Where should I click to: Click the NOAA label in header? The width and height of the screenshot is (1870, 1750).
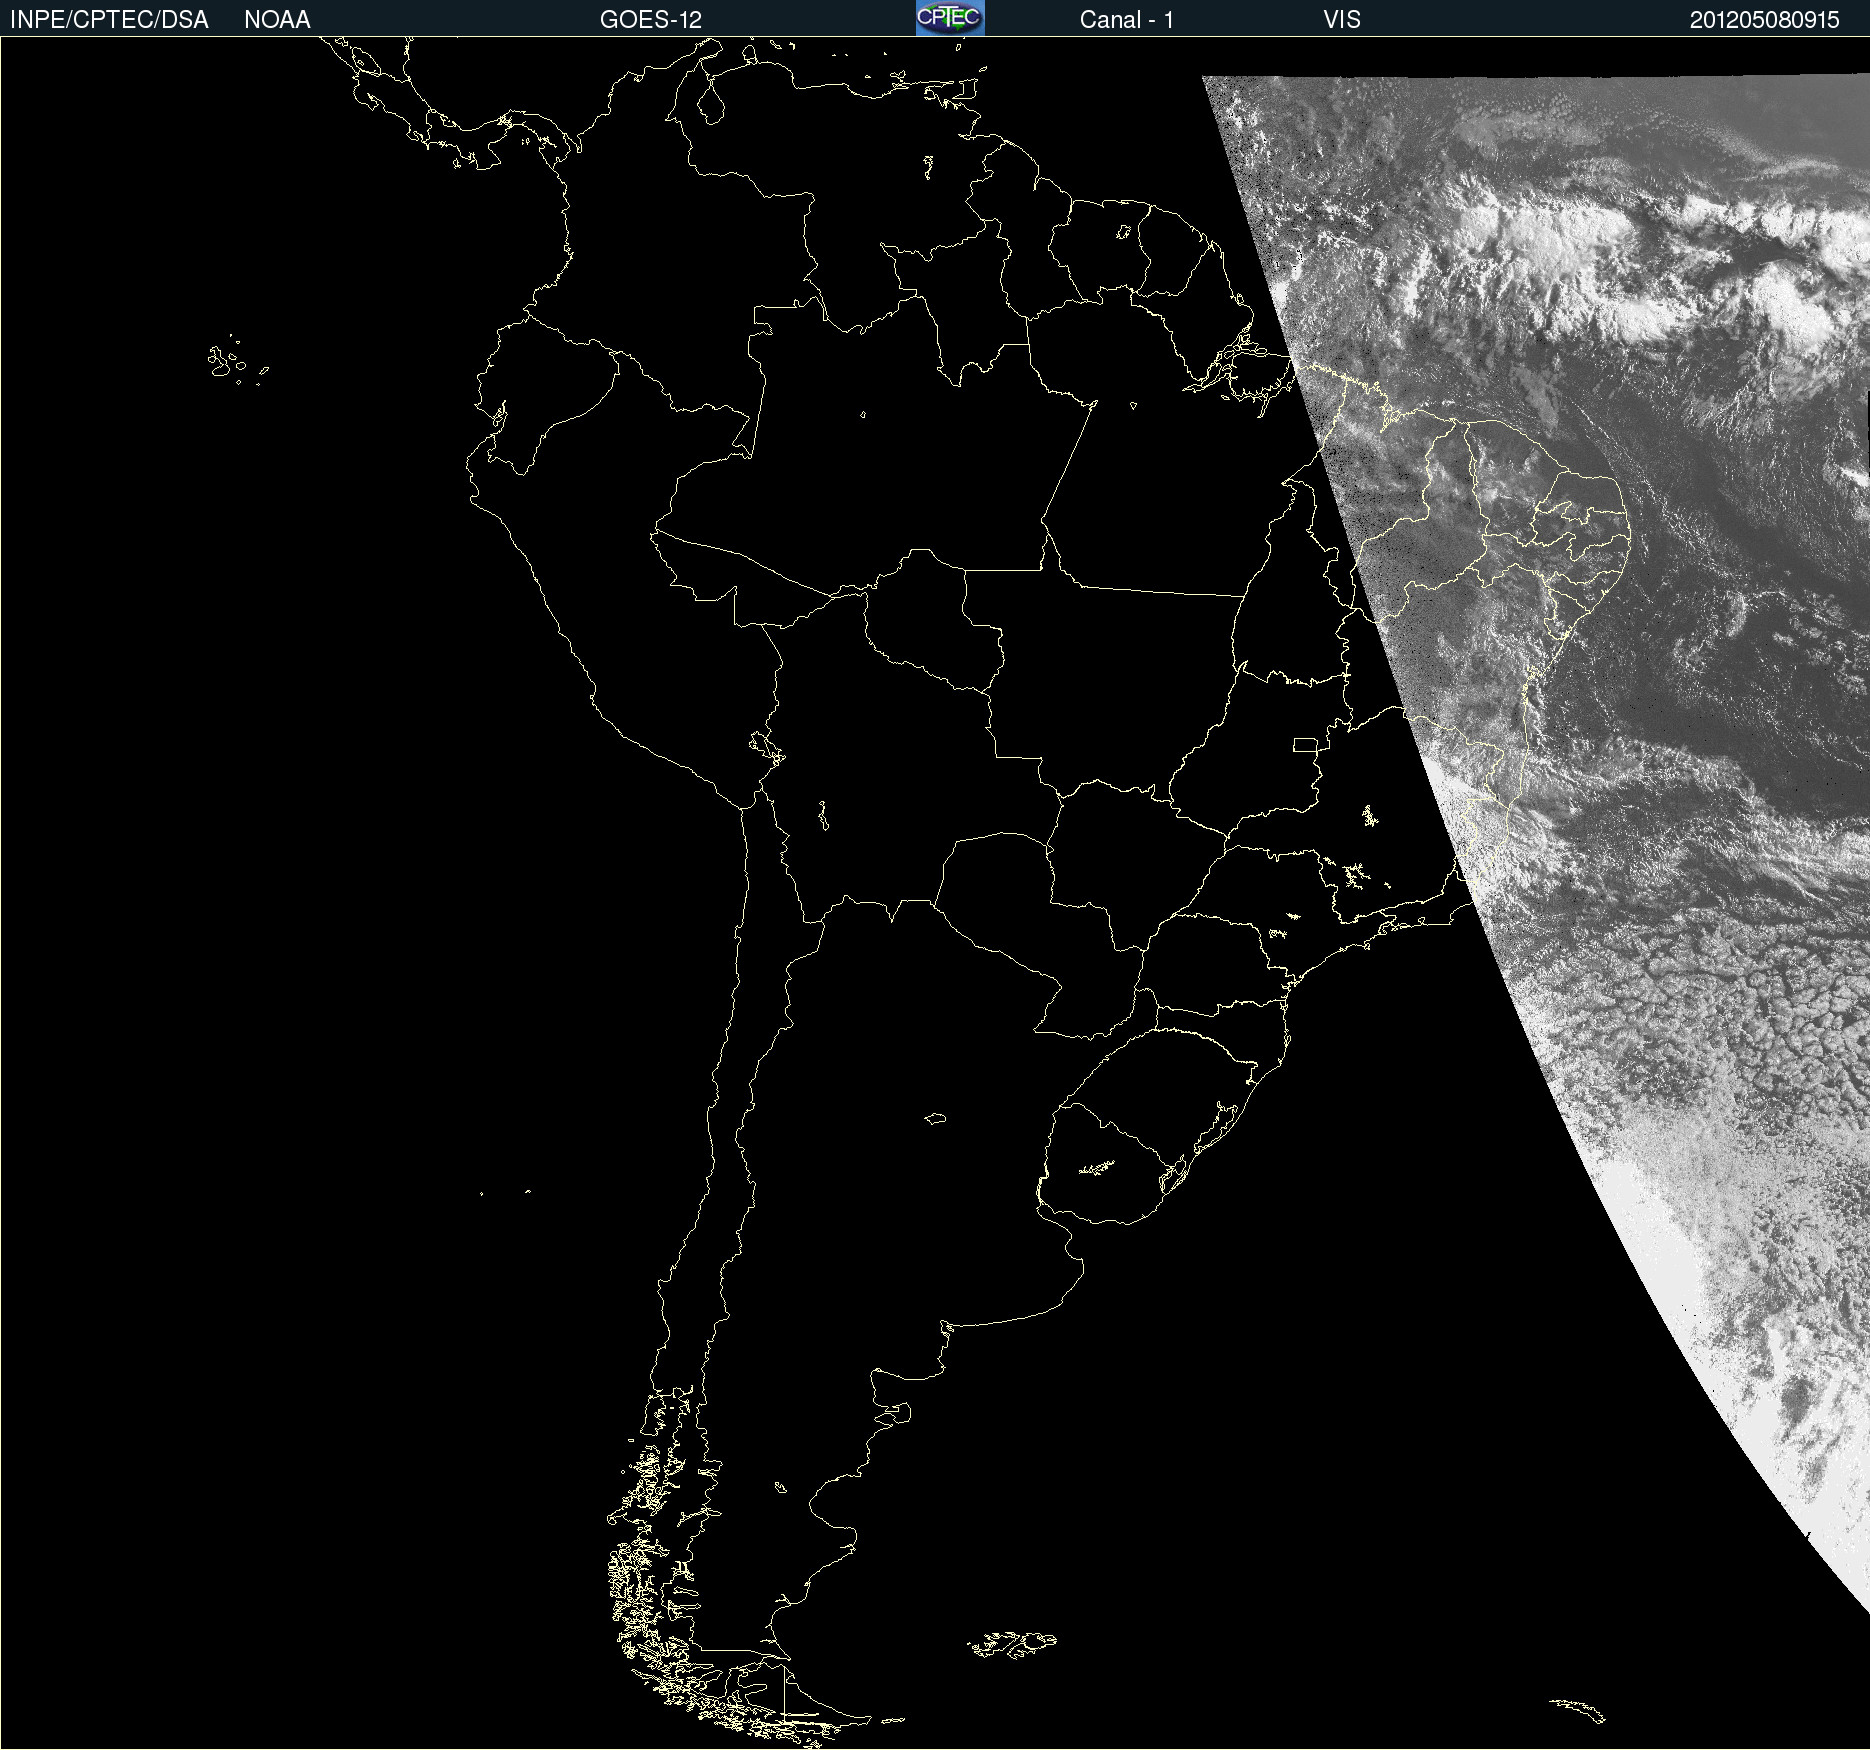[277, 20]
